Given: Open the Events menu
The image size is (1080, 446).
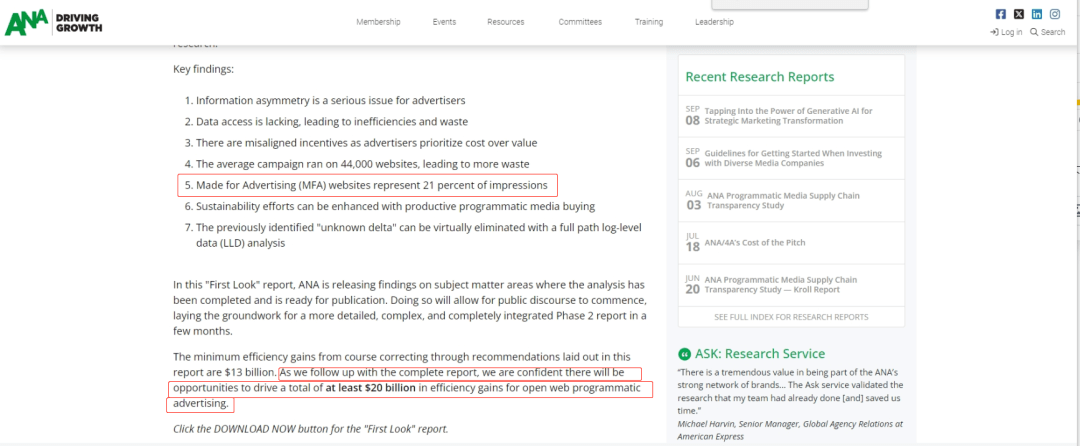Looking at the screenshot, I should tap(444, 22).
